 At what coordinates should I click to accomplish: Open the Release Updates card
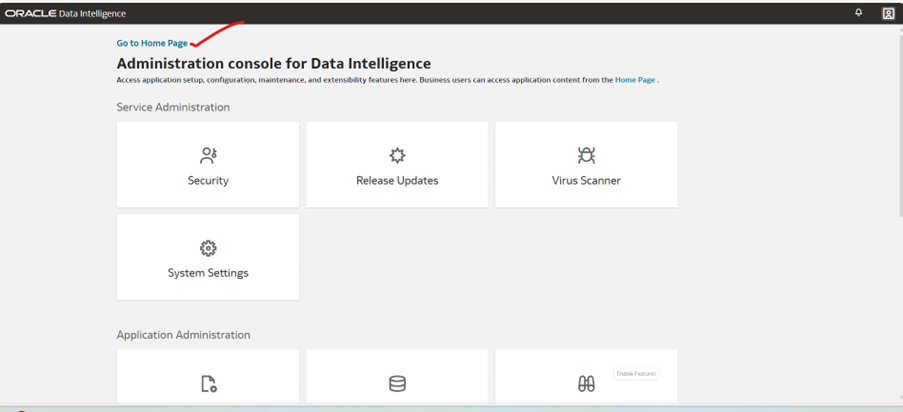[x=397, y=164]
